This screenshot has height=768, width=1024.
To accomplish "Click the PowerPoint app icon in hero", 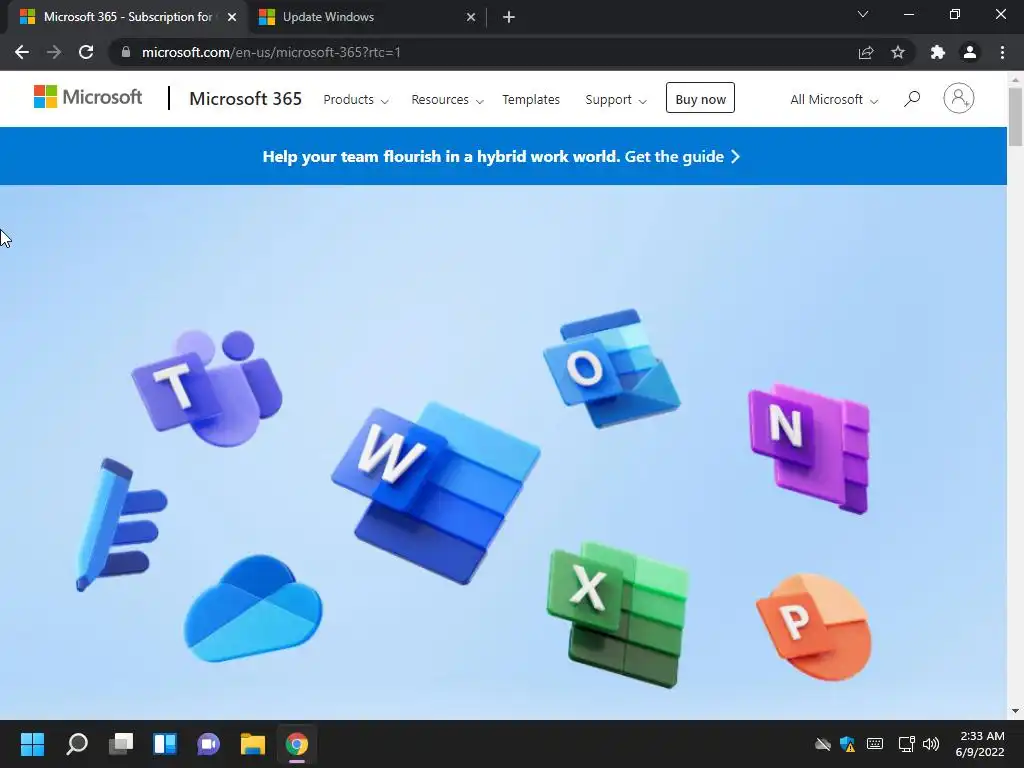I will pos(814,627).
